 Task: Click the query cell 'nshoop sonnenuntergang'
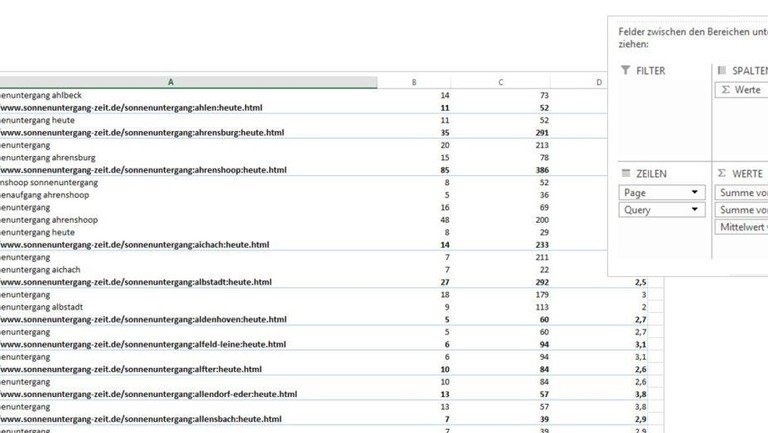click(x=49, y=183)
